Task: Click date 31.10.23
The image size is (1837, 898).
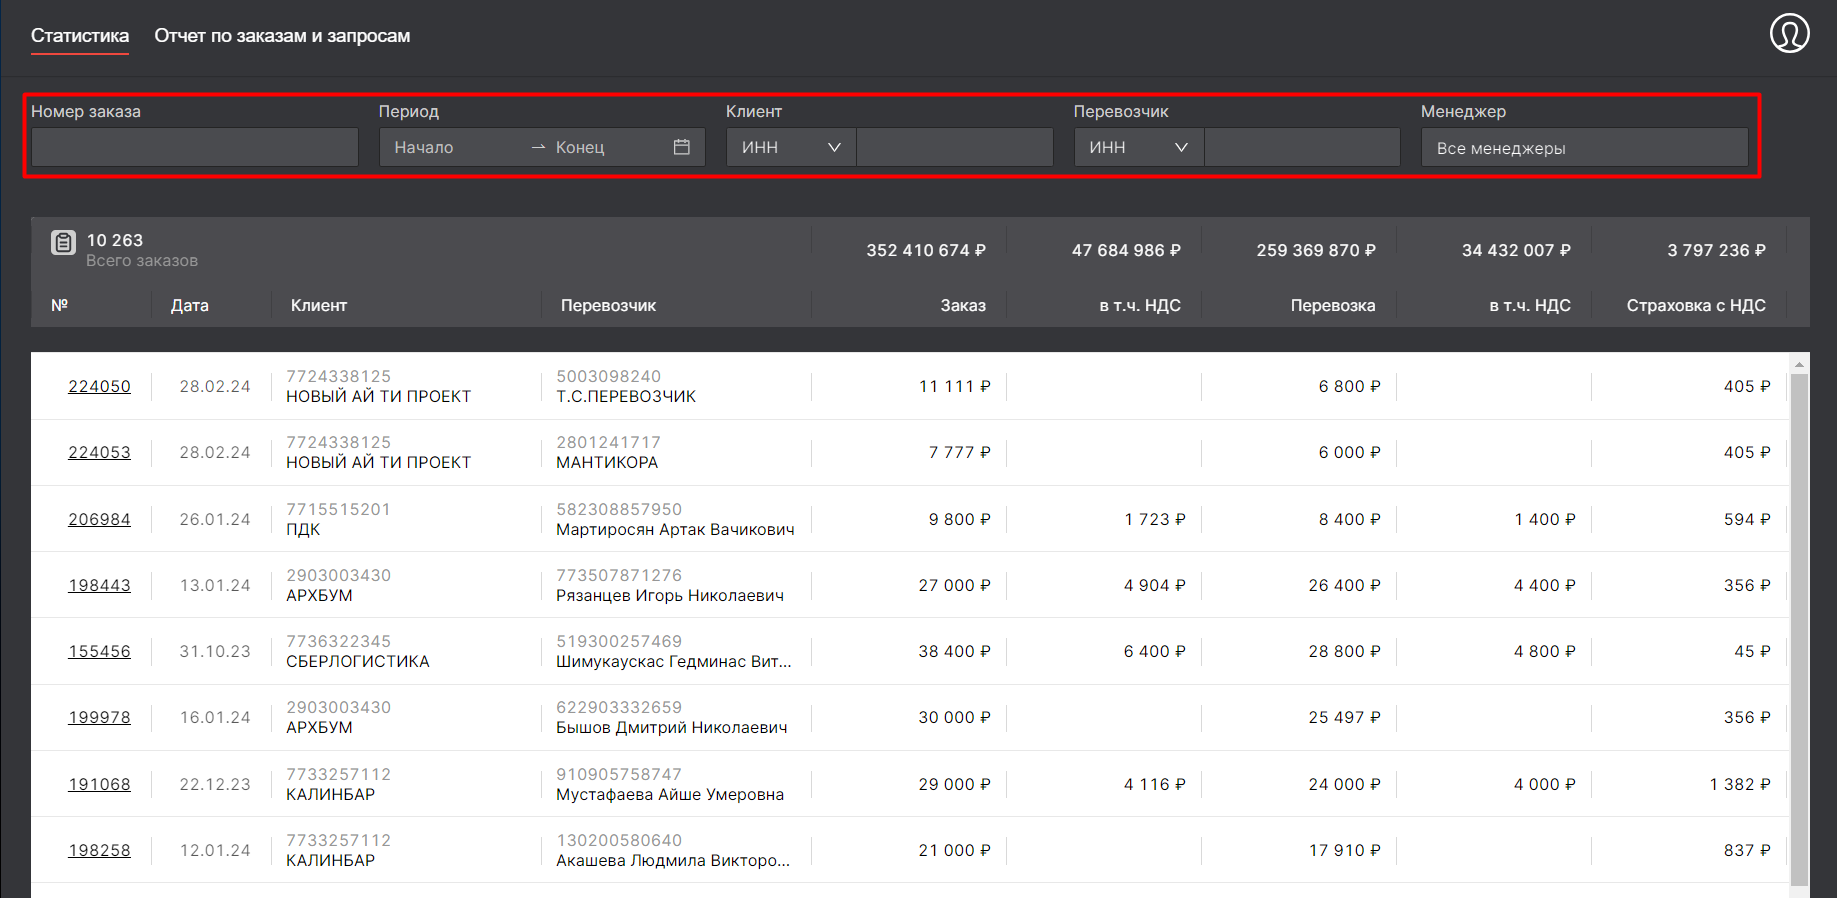Action: click(x=215, y=651)
